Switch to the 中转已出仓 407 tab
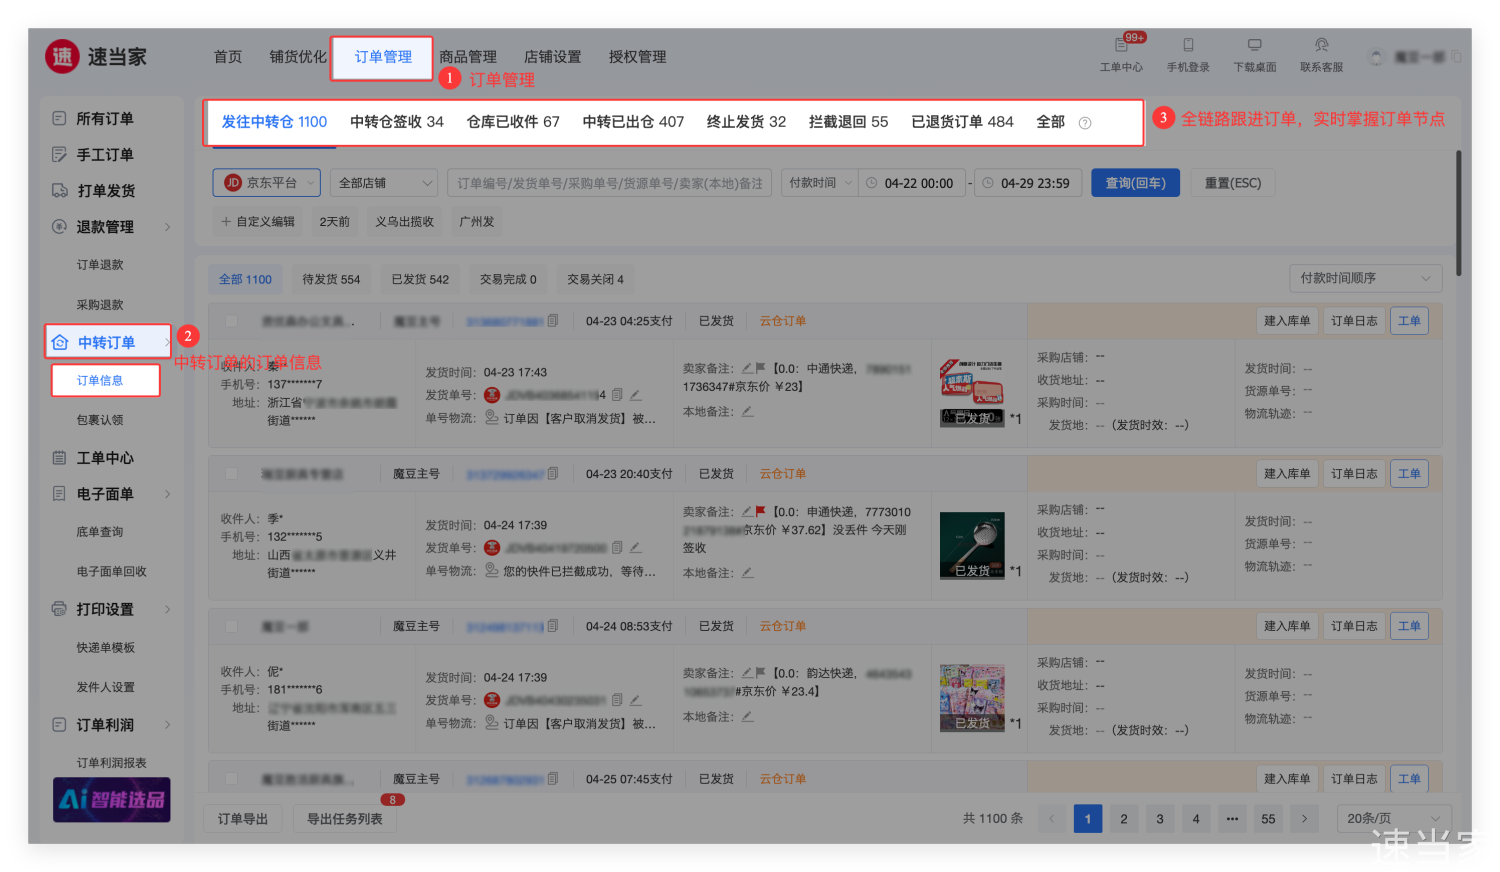The height and width of the screenshot is (872, 1500). (x=633, y=122)
